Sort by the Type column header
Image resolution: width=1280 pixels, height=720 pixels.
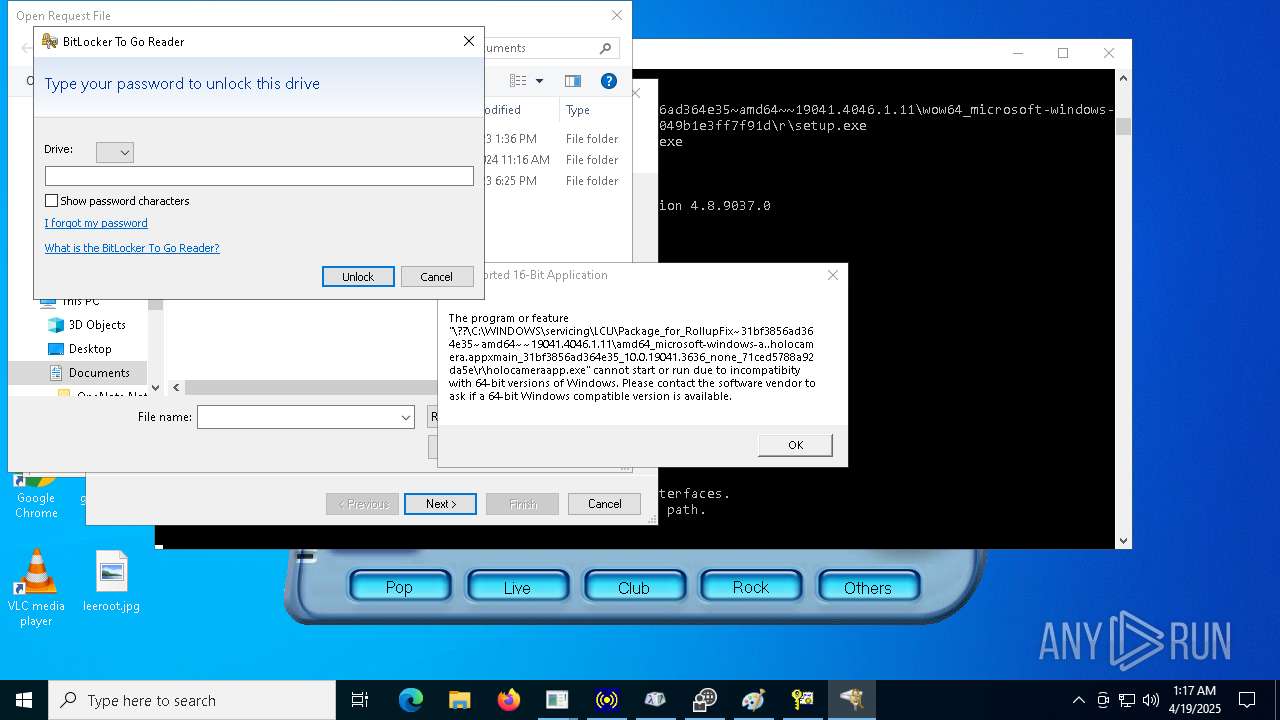click(x=578, y=110)
